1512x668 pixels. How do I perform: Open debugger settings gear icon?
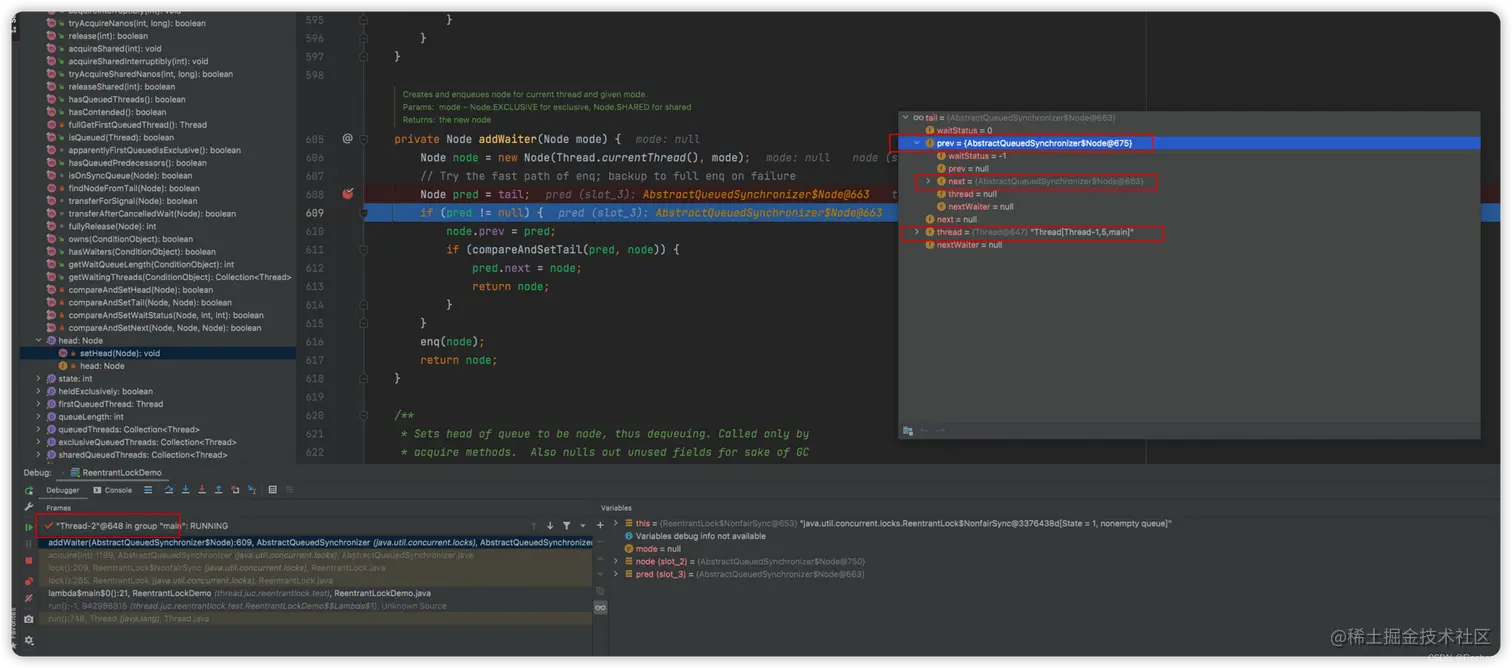point(28,640)
